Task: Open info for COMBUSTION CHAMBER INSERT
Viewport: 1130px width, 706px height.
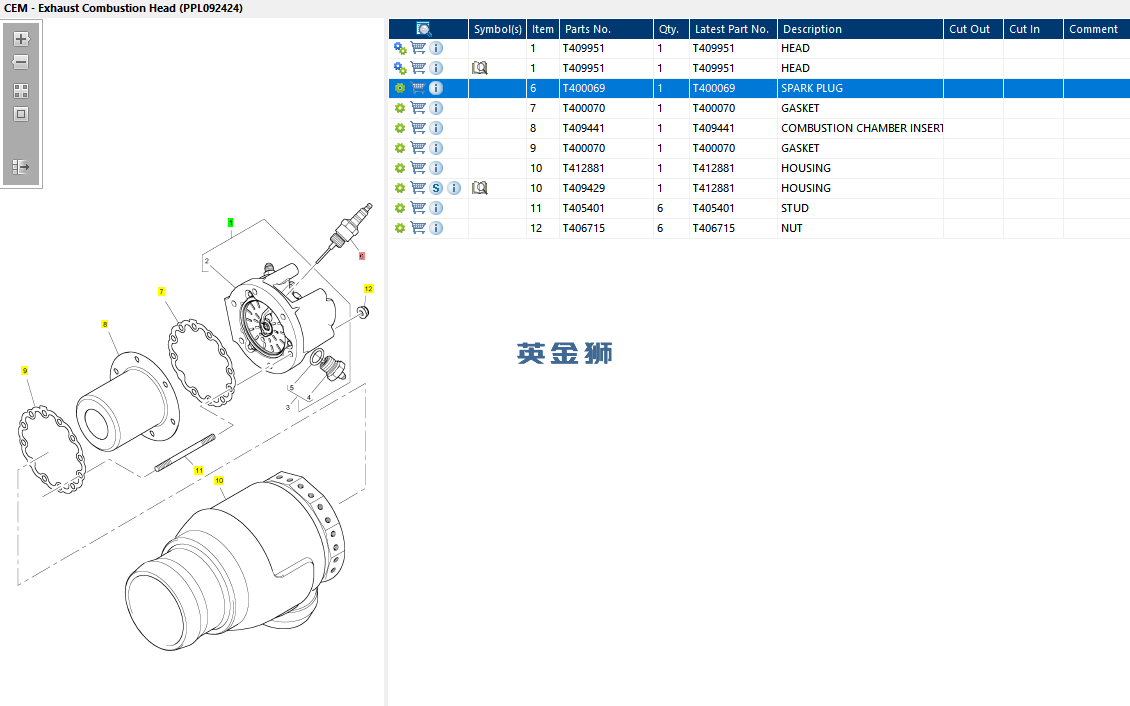Action: pos(436,128)
